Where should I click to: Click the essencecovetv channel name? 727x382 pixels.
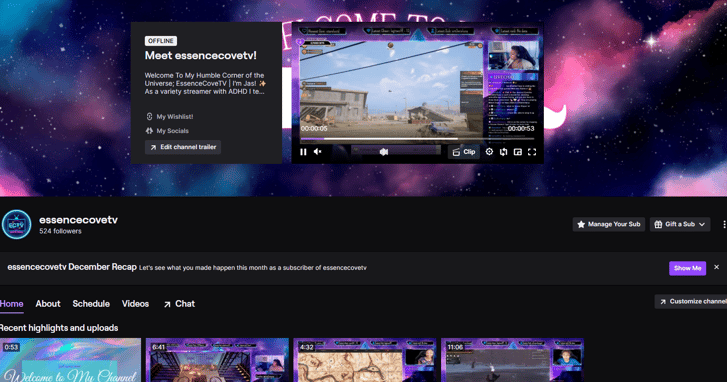(78, 220)
